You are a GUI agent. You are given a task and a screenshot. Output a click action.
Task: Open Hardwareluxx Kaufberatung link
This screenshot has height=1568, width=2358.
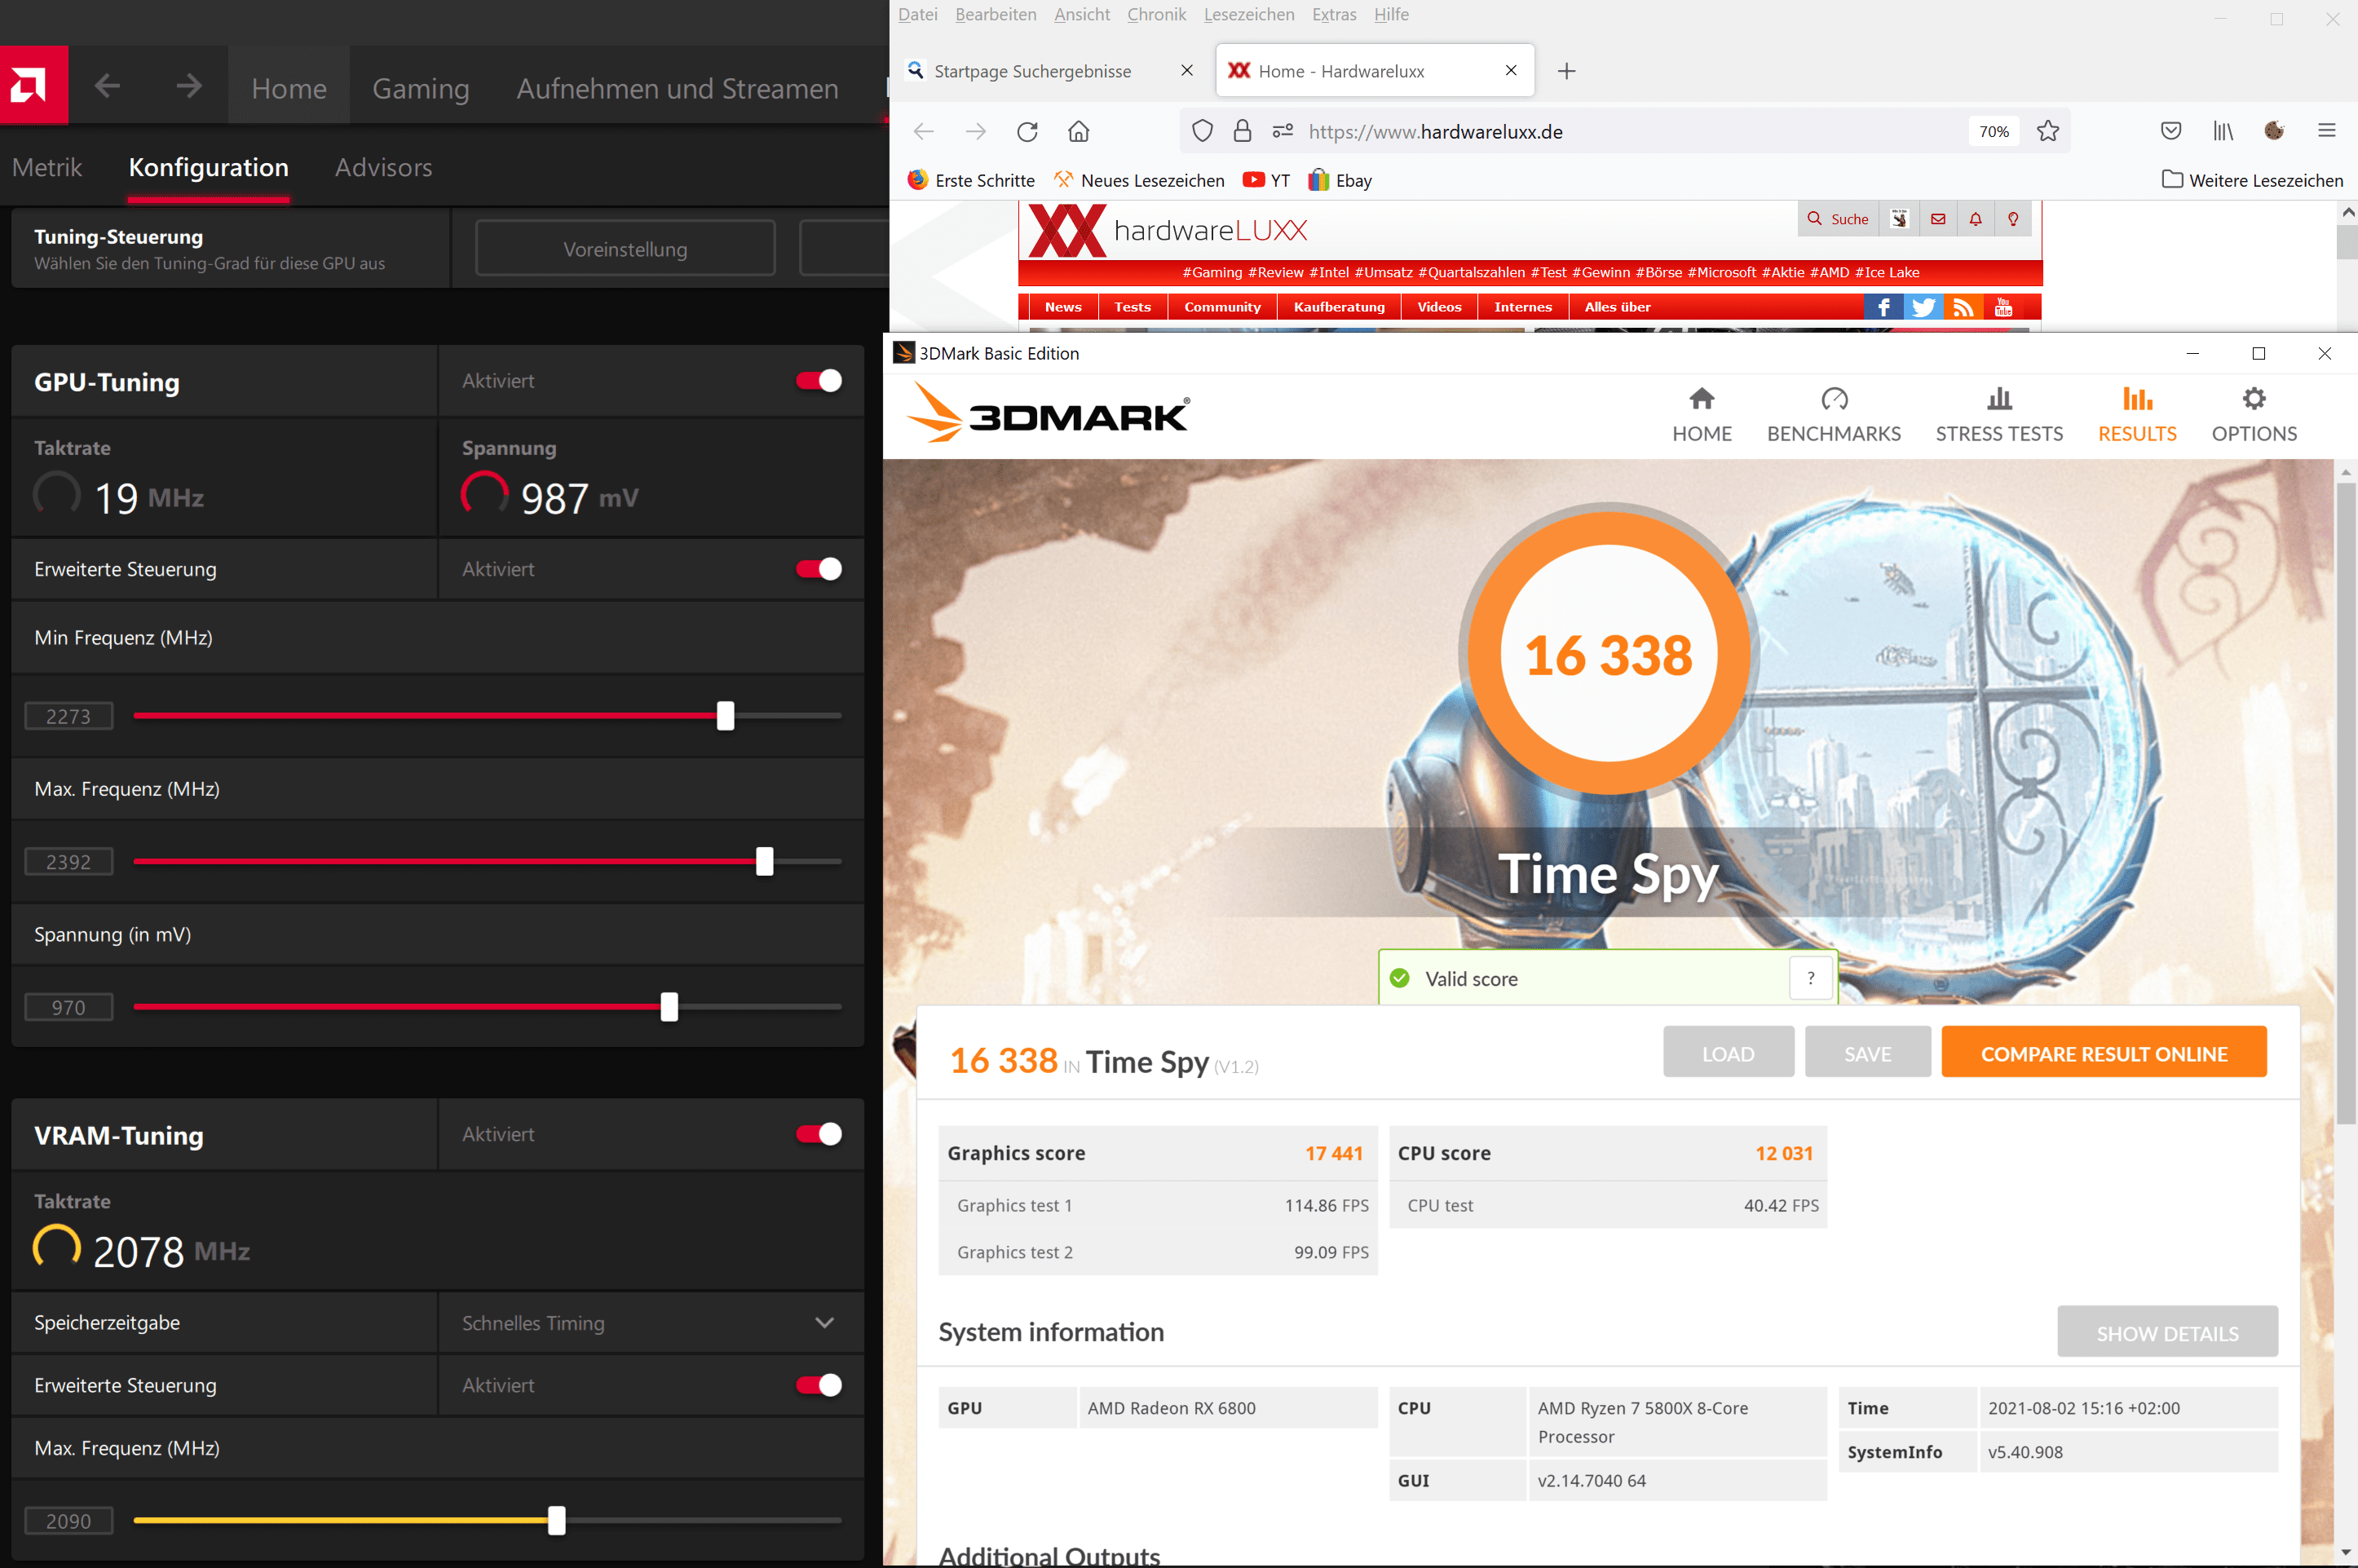coord(1339,307)
